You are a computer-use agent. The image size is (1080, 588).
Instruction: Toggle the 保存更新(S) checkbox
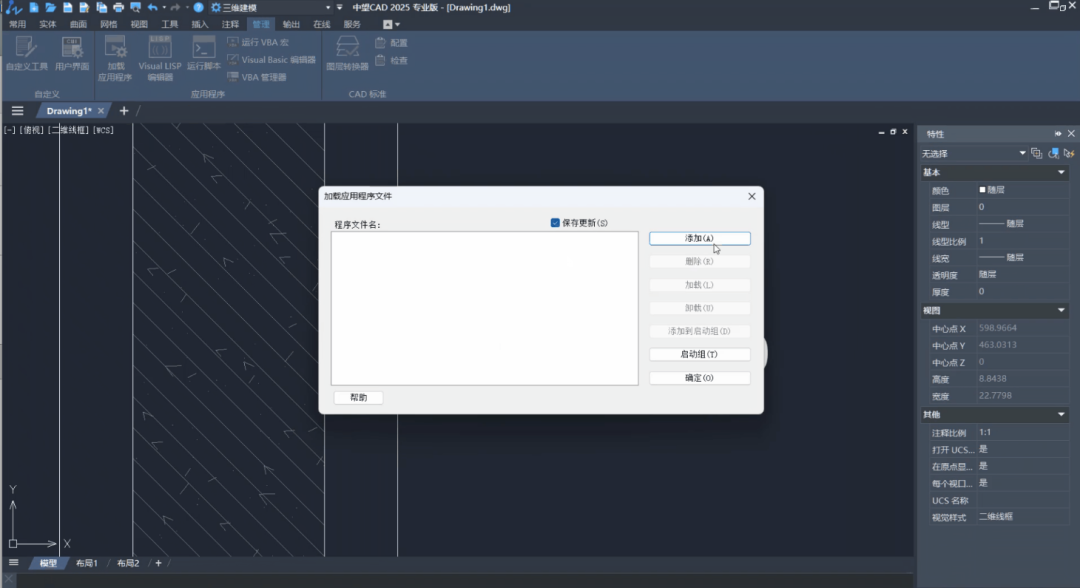(555, 223)
